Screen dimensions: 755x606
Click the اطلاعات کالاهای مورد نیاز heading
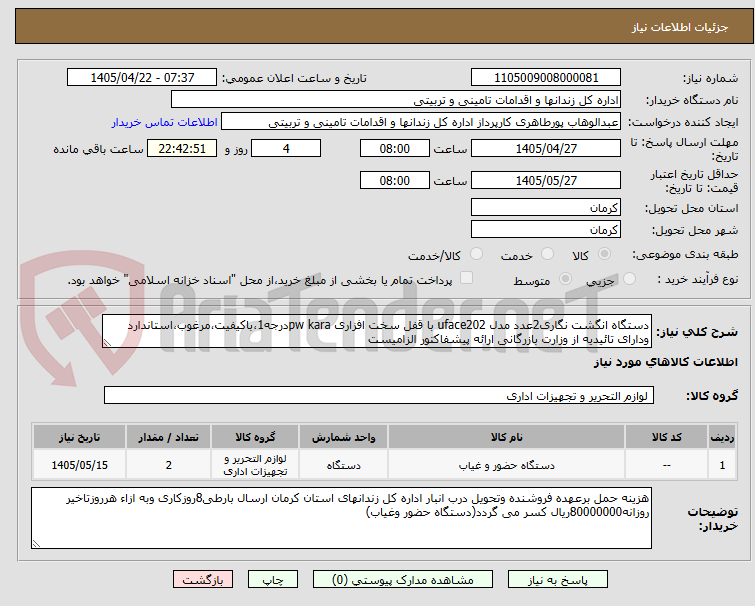click(x=665, y=362)
